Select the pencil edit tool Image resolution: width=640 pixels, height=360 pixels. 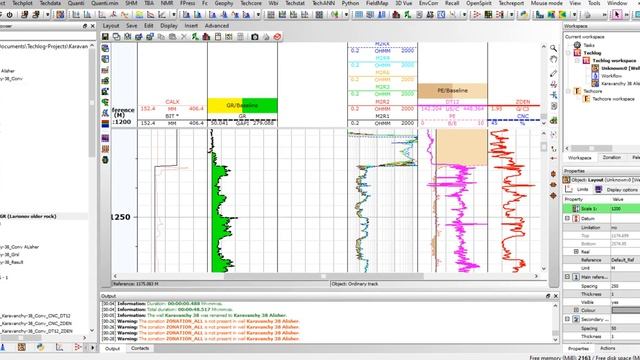pos(553,73)
